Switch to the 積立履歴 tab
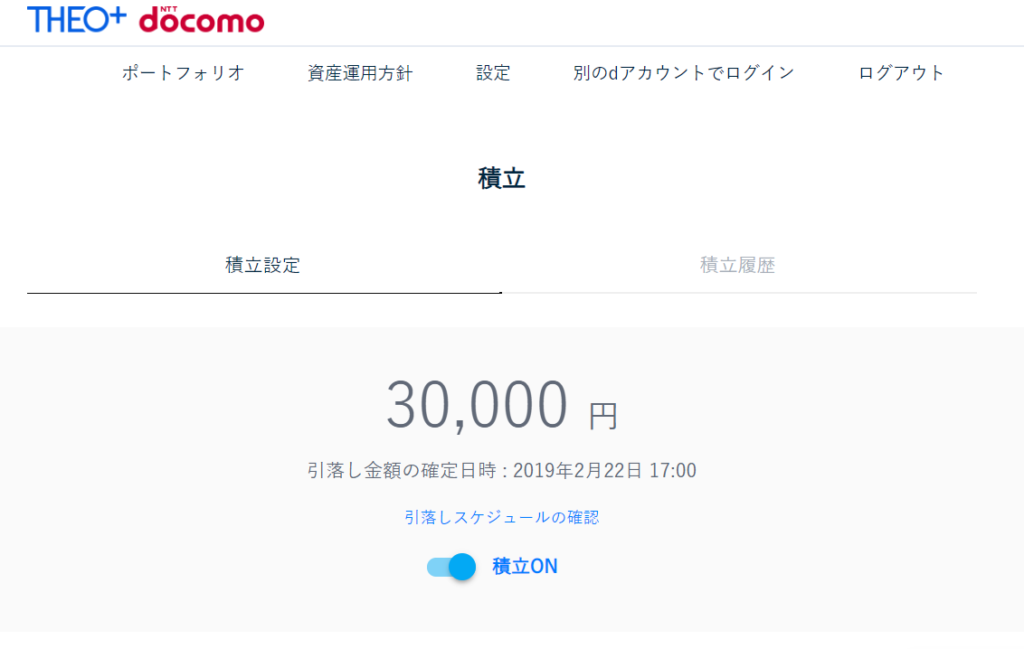Image resolution: width=1024 pixels, height=649 pixels. (x=738, y=265)
